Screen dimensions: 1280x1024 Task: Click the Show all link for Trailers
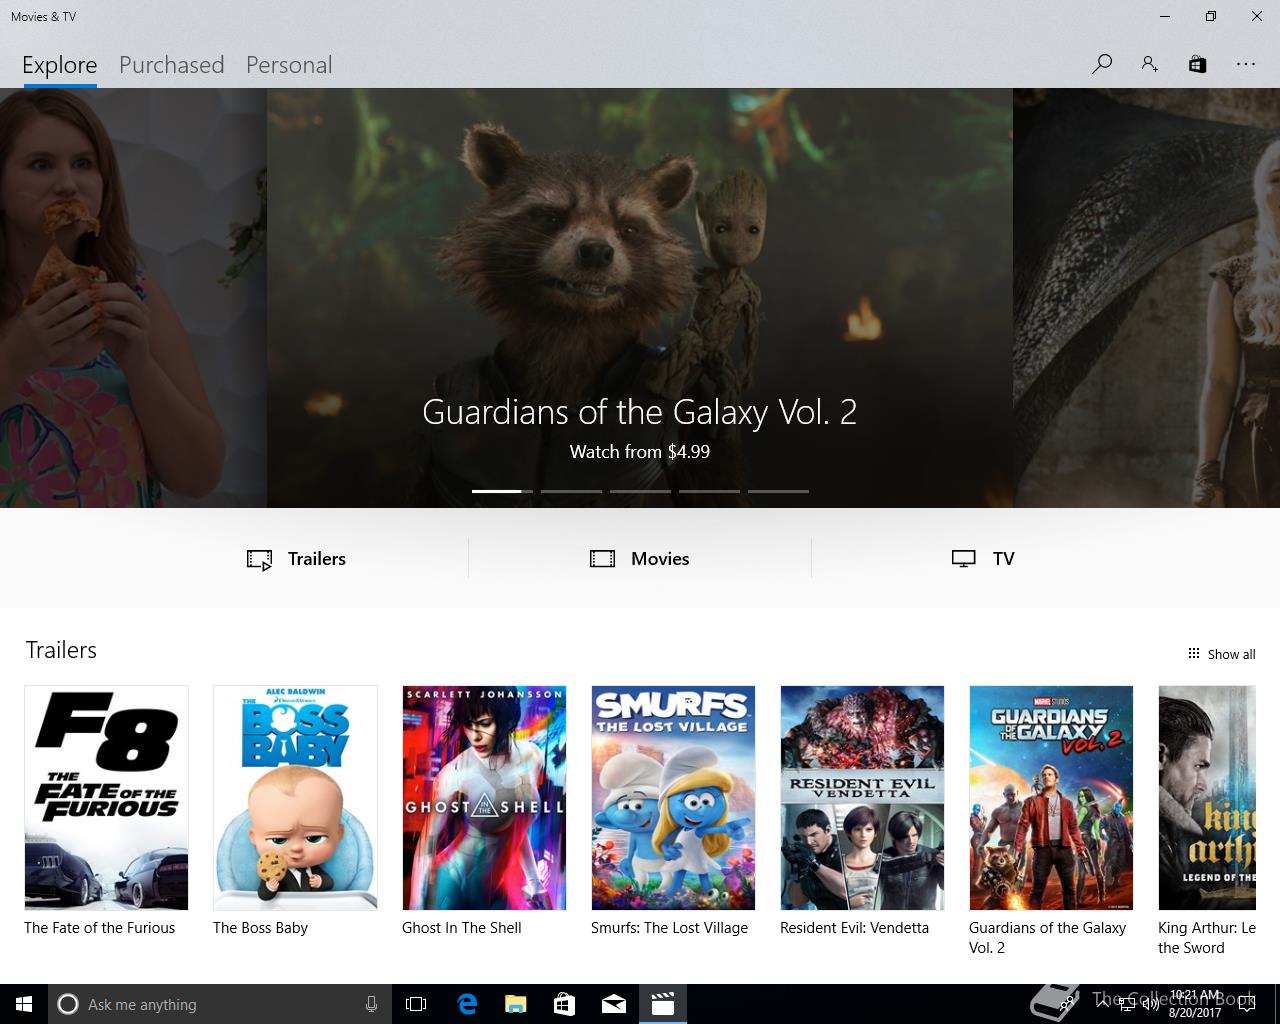pyautogui.click(x=1231, y=654)
